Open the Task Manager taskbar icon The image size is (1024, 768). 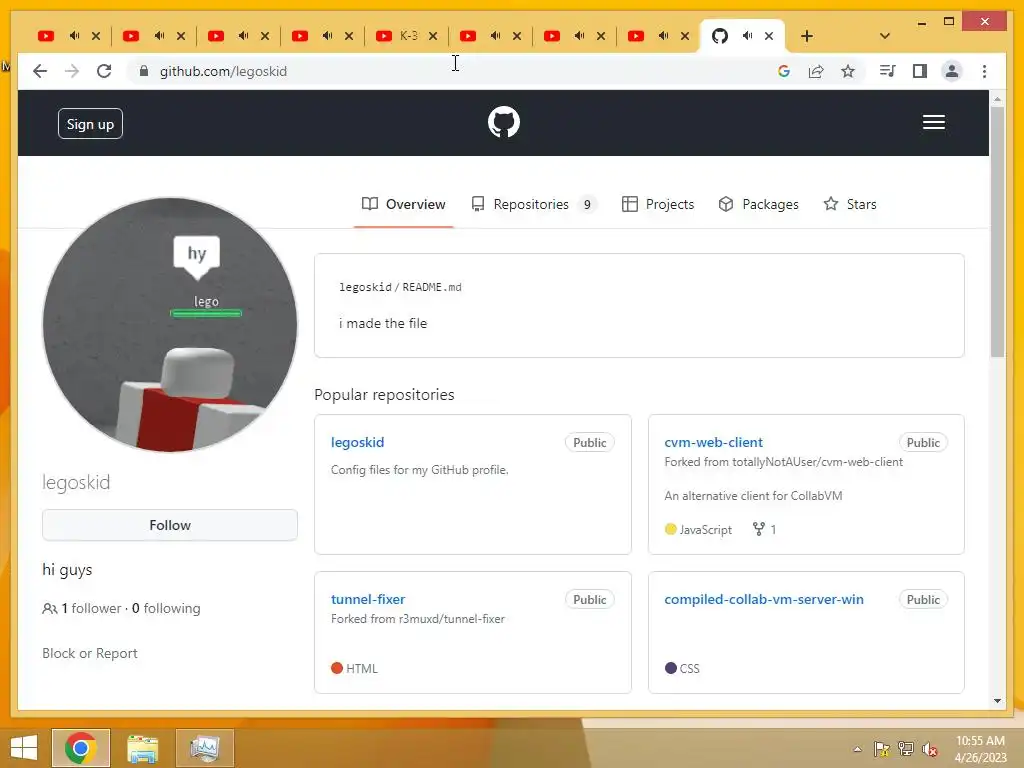[x=204, y=748]
